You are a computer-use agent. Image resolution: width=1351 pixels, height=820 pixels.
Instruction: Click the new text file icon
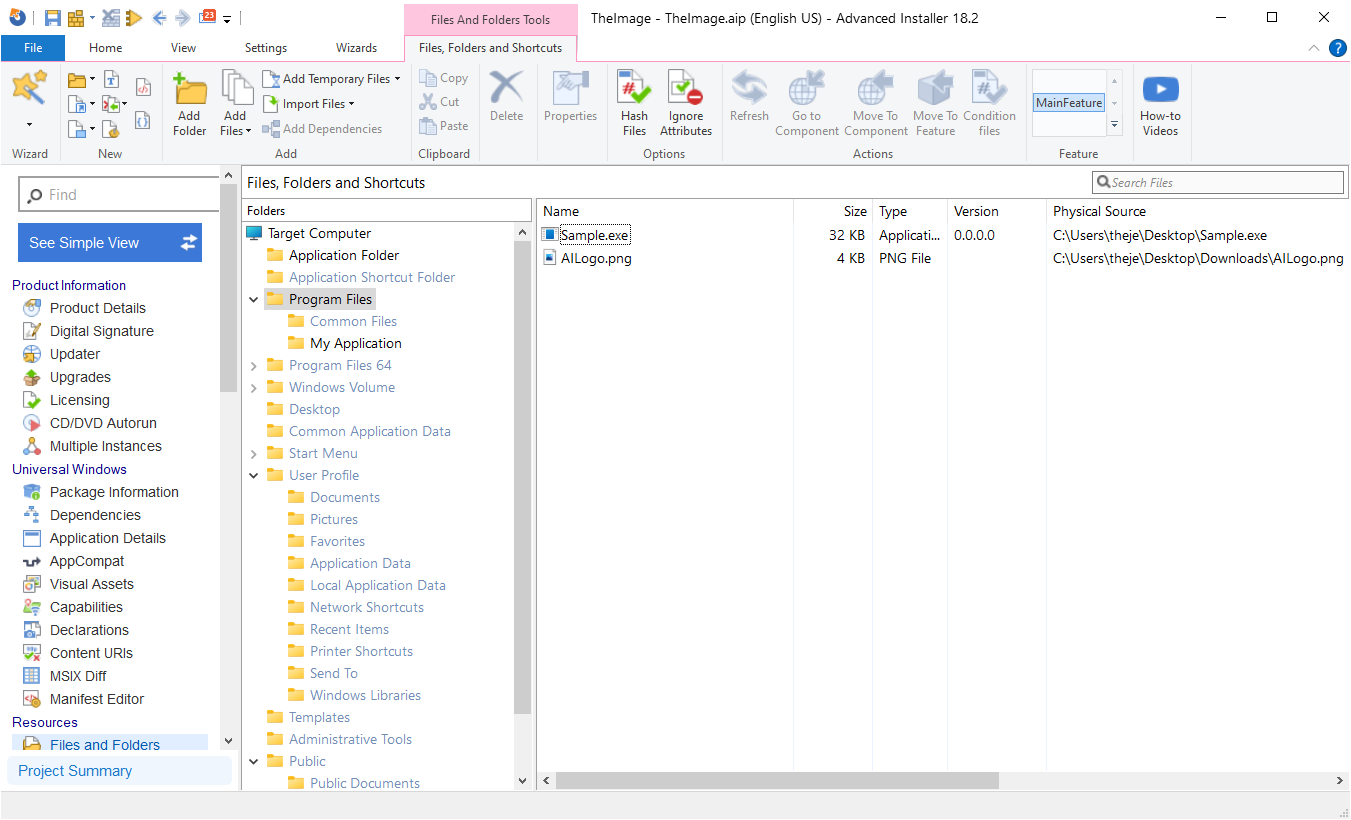pyautogui.click(x=112, y=80)
